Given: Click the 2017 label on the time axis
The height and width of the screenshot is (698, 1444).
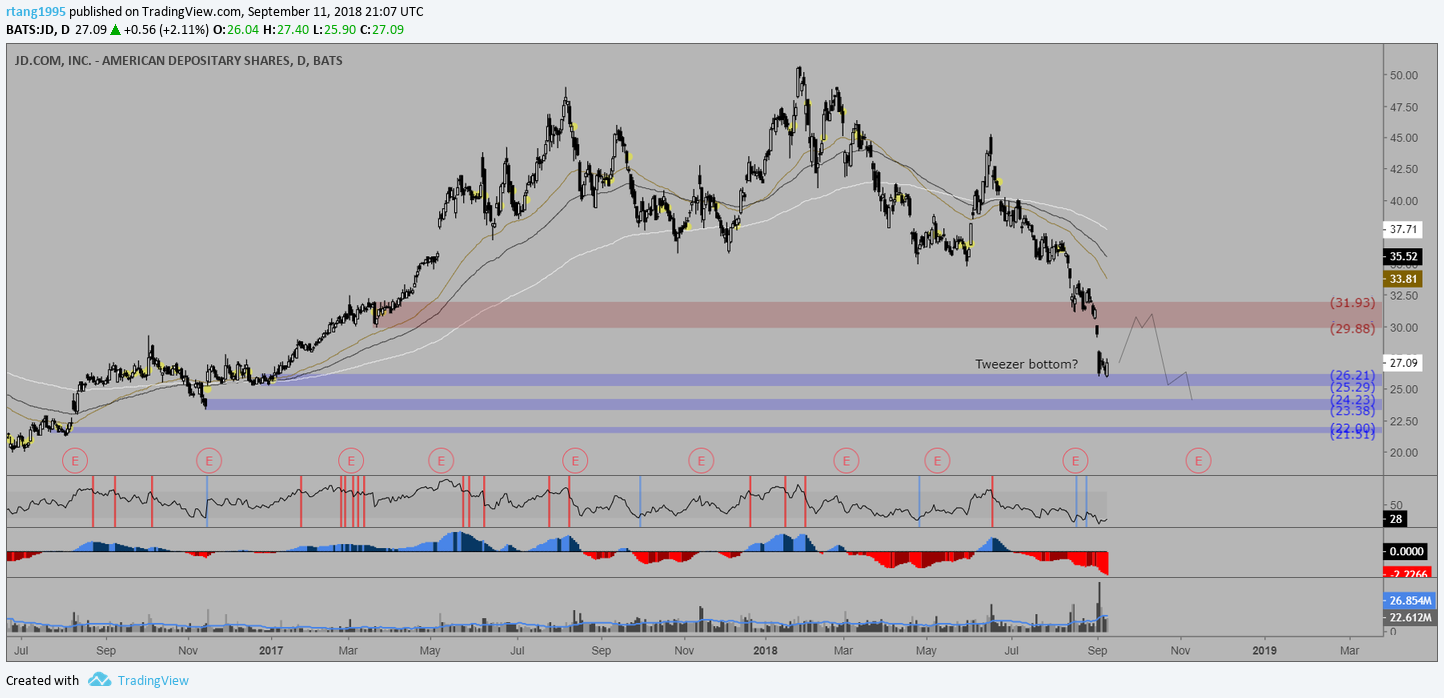Looking at the screenshot, I should (x=272, y=650).
